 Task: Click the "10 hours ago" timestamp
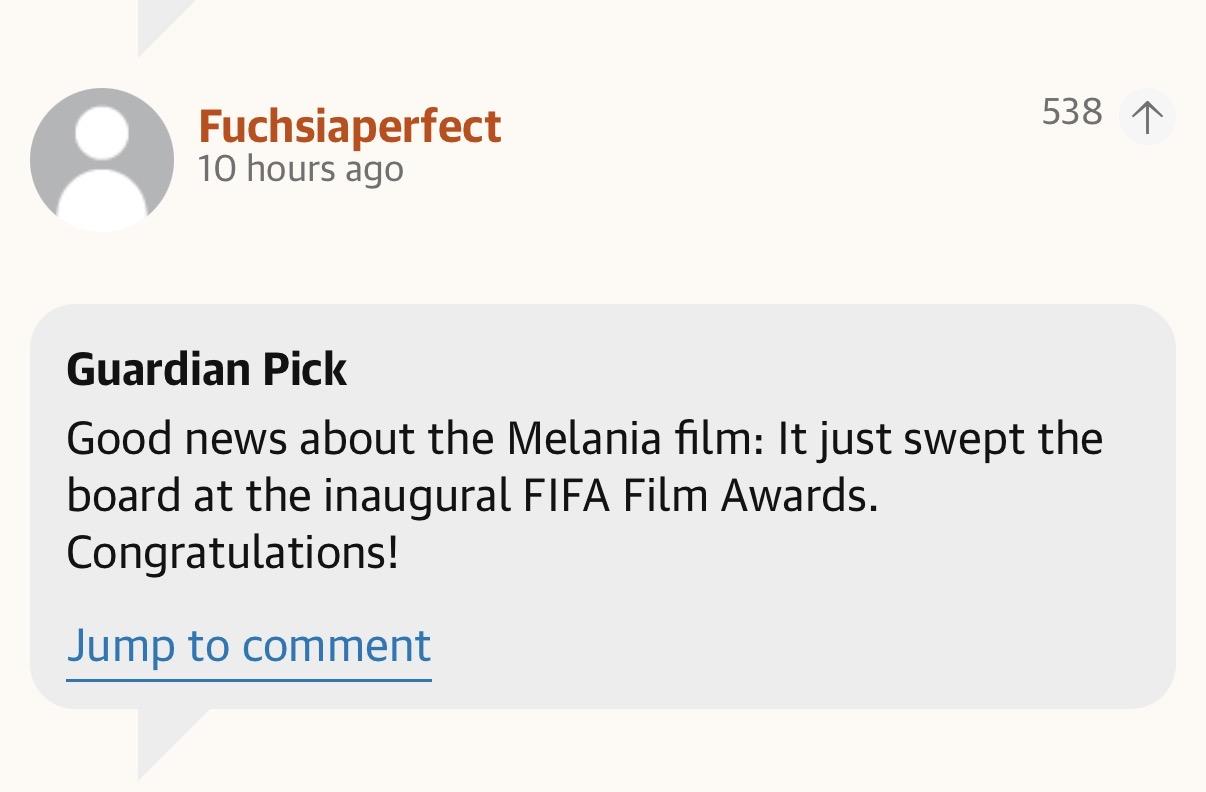pos(300,168)
